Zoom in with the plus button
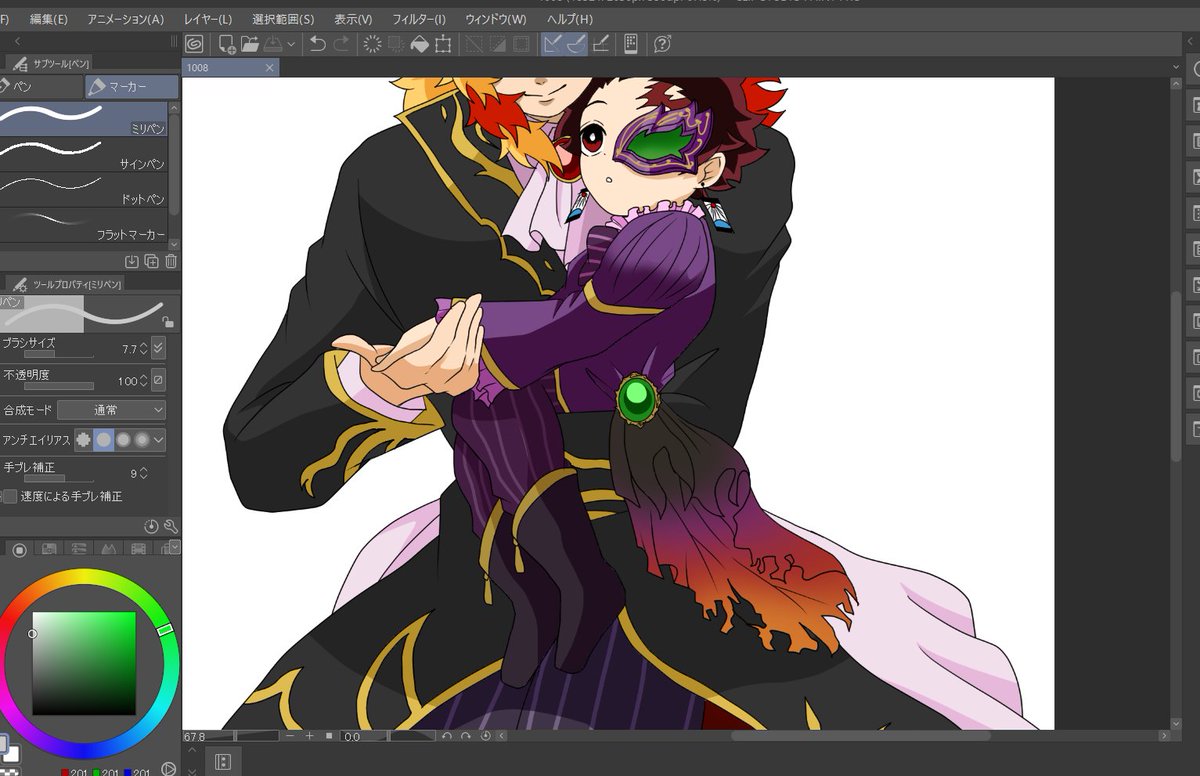 [310, 736]
